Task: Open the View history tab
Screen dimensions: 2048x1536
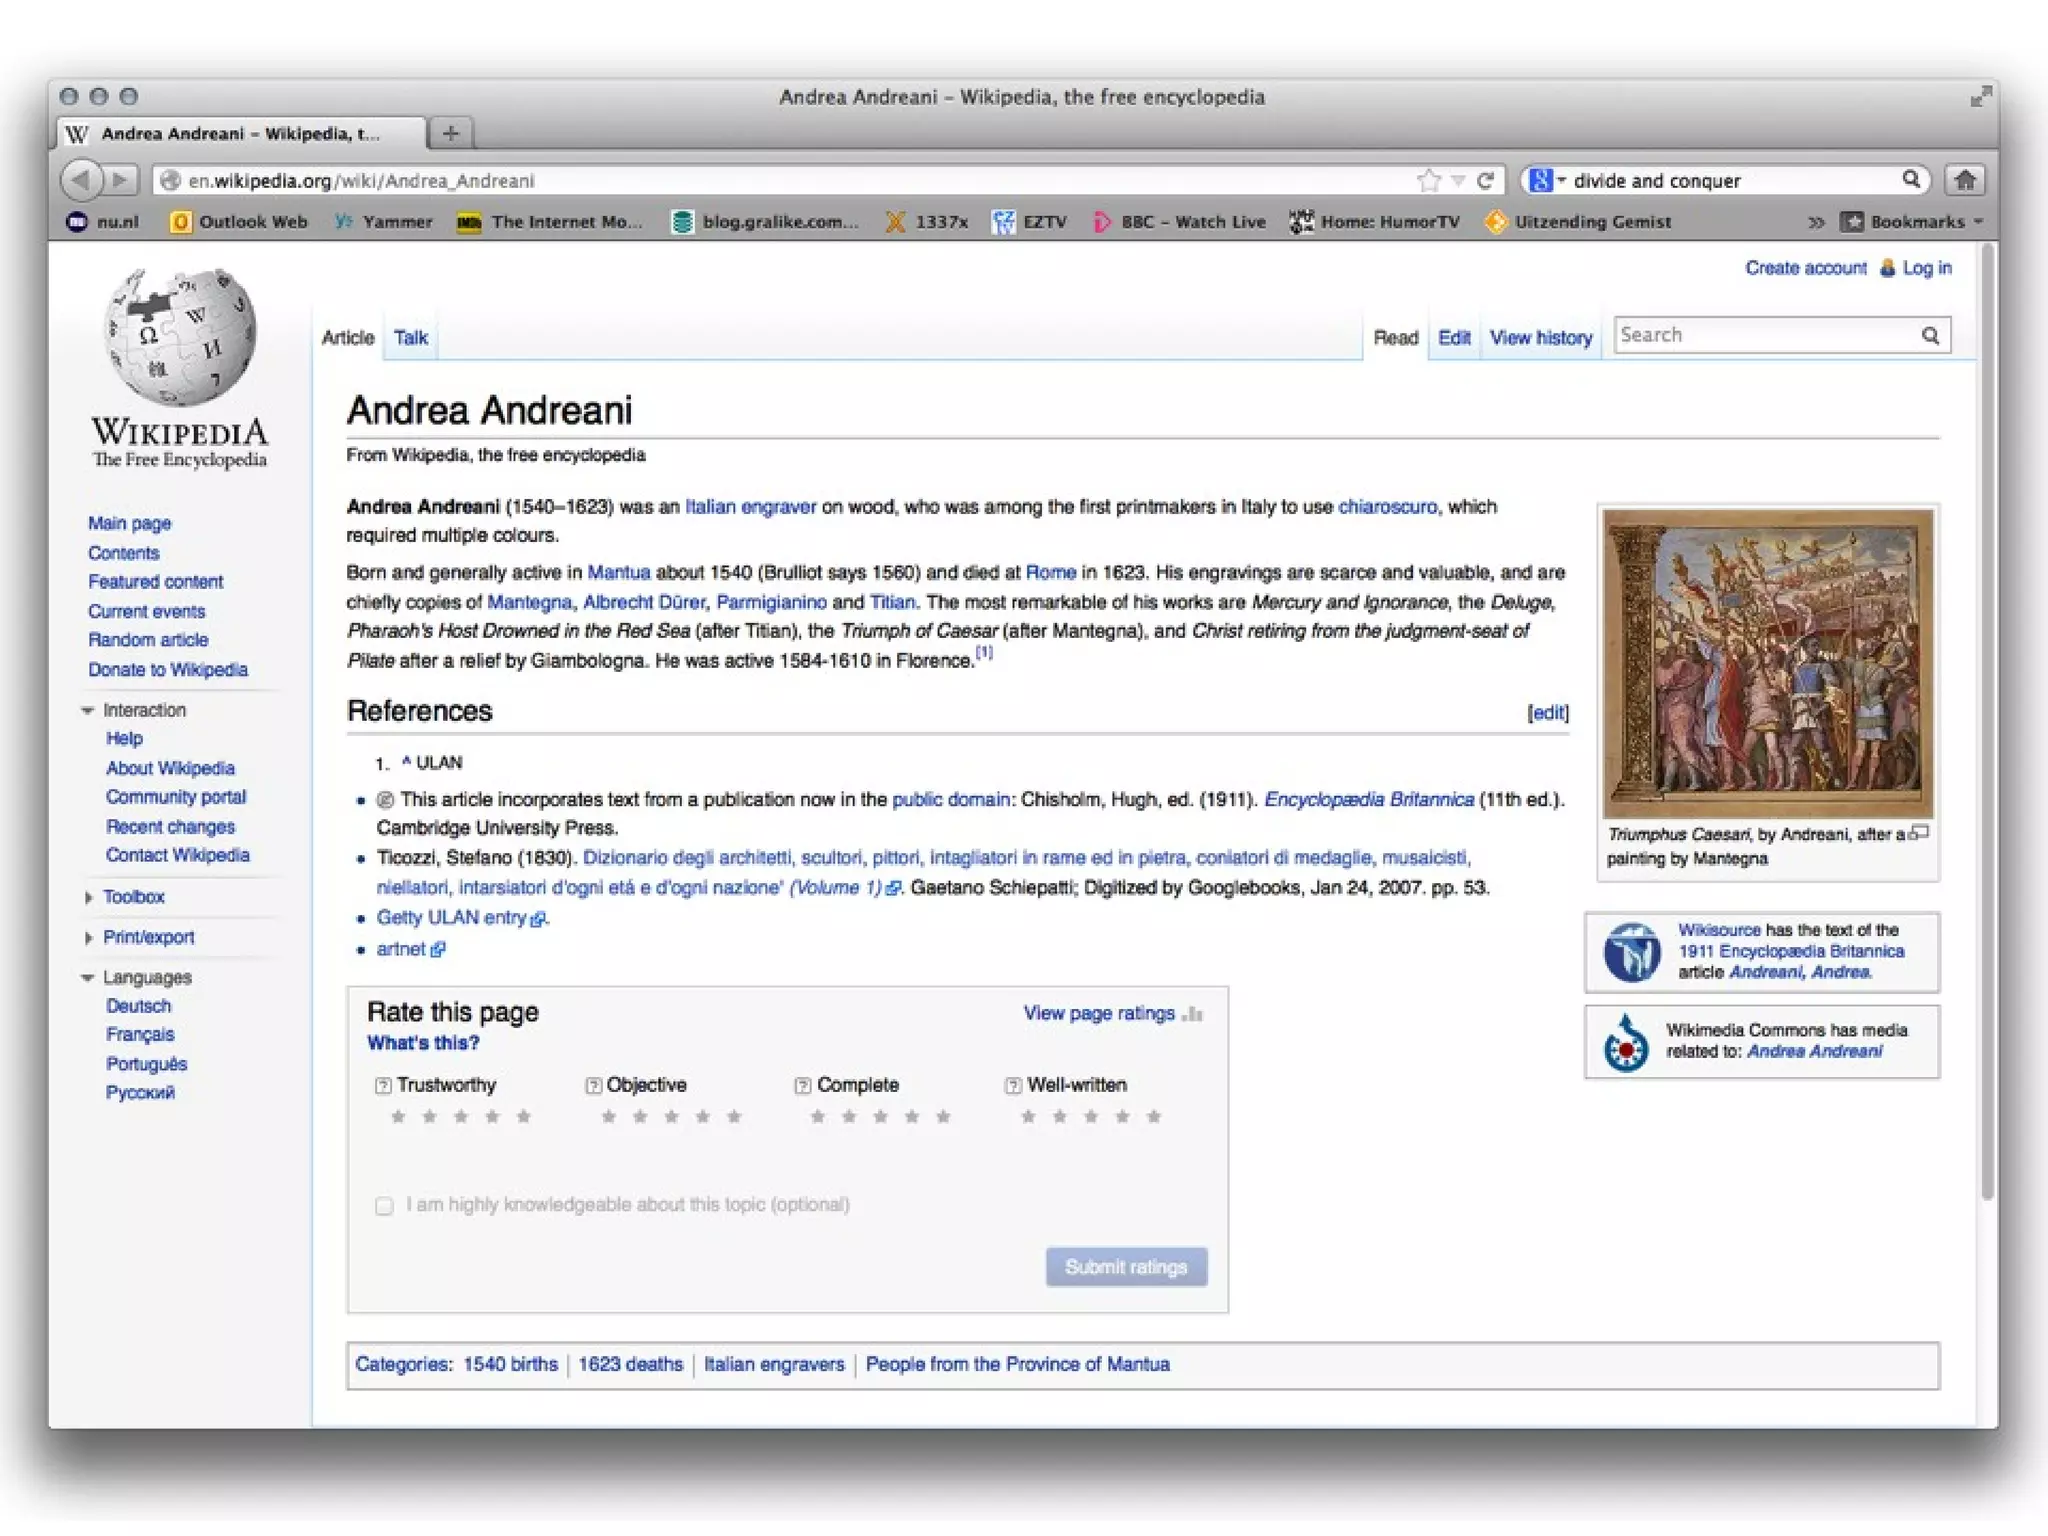Action: click(1540, 338)
